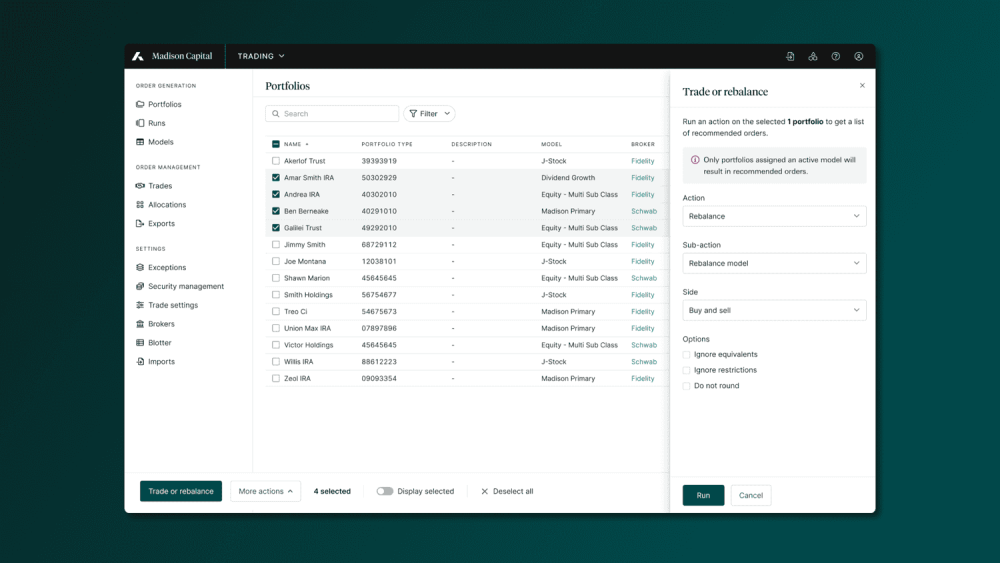
Task: Open the TRADING menu in header
Action: click(x=261, y=56)
